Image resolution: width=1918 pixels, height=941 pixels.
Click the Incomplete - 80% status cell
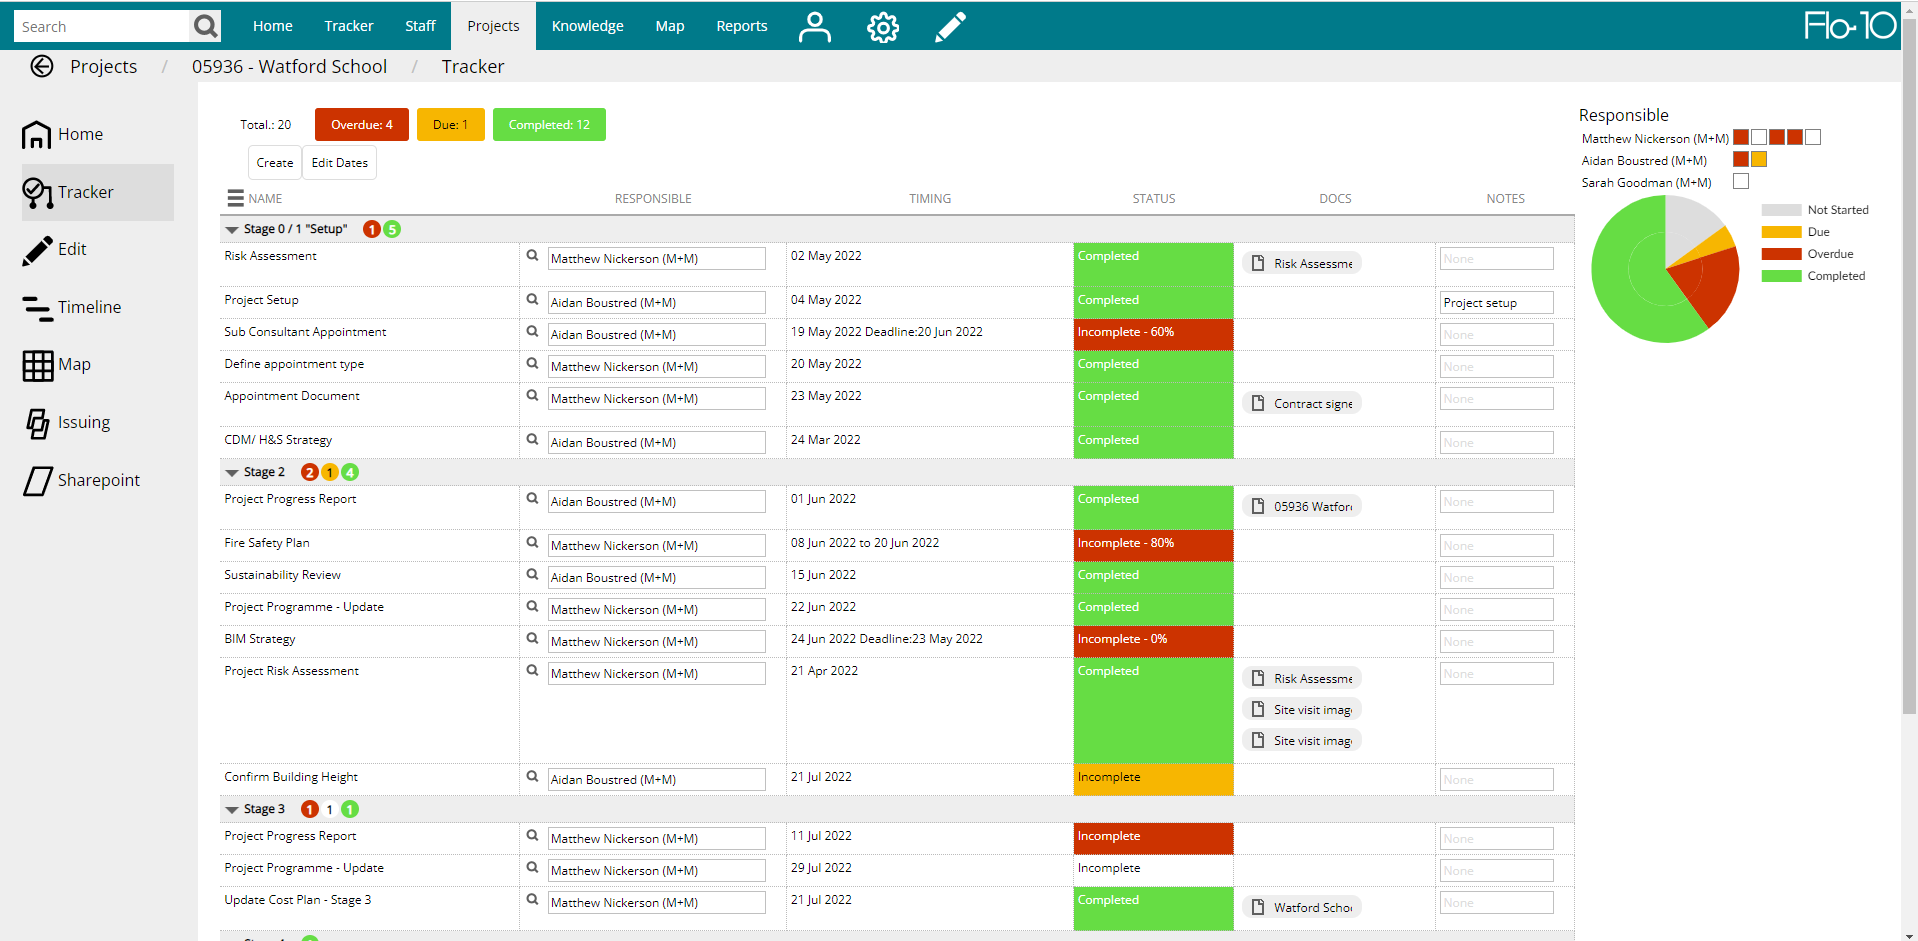point(1153,546)
